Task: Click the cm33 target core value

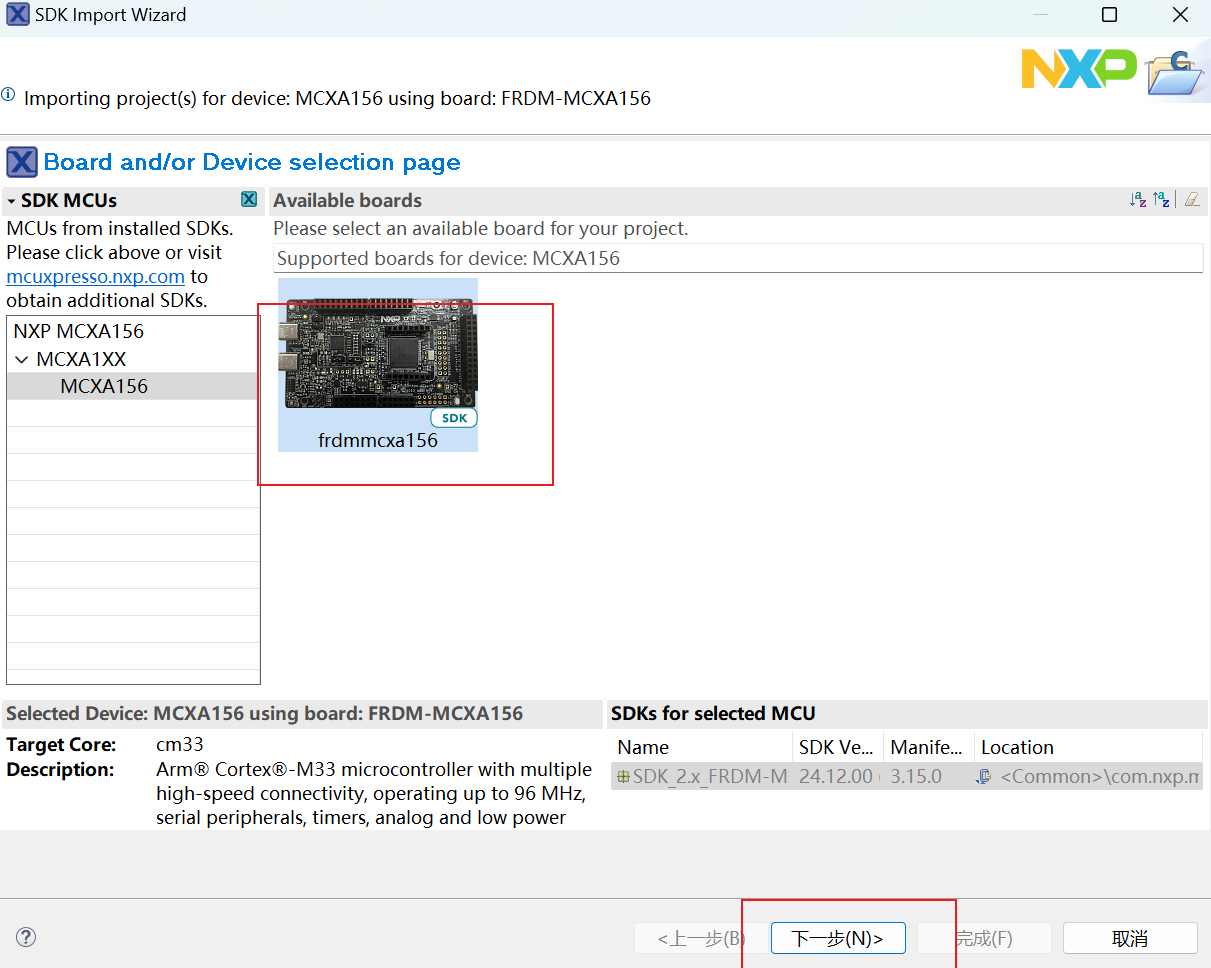Action: click(x=180, y=744)
